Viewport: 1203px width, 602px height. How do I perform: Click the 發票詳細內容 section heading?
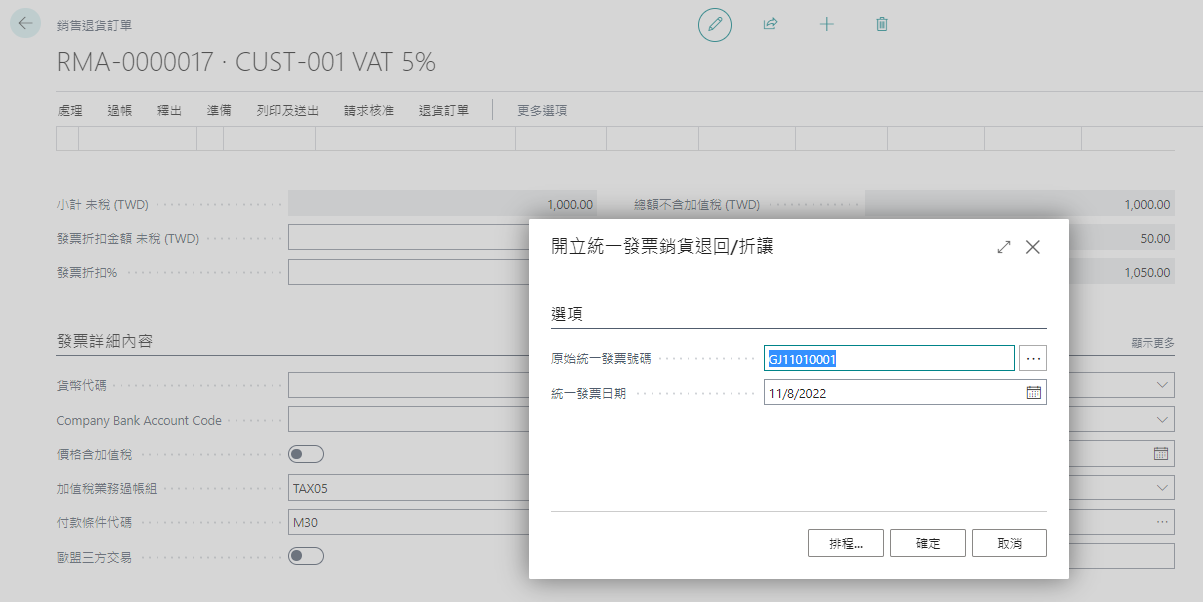point(105,341)
